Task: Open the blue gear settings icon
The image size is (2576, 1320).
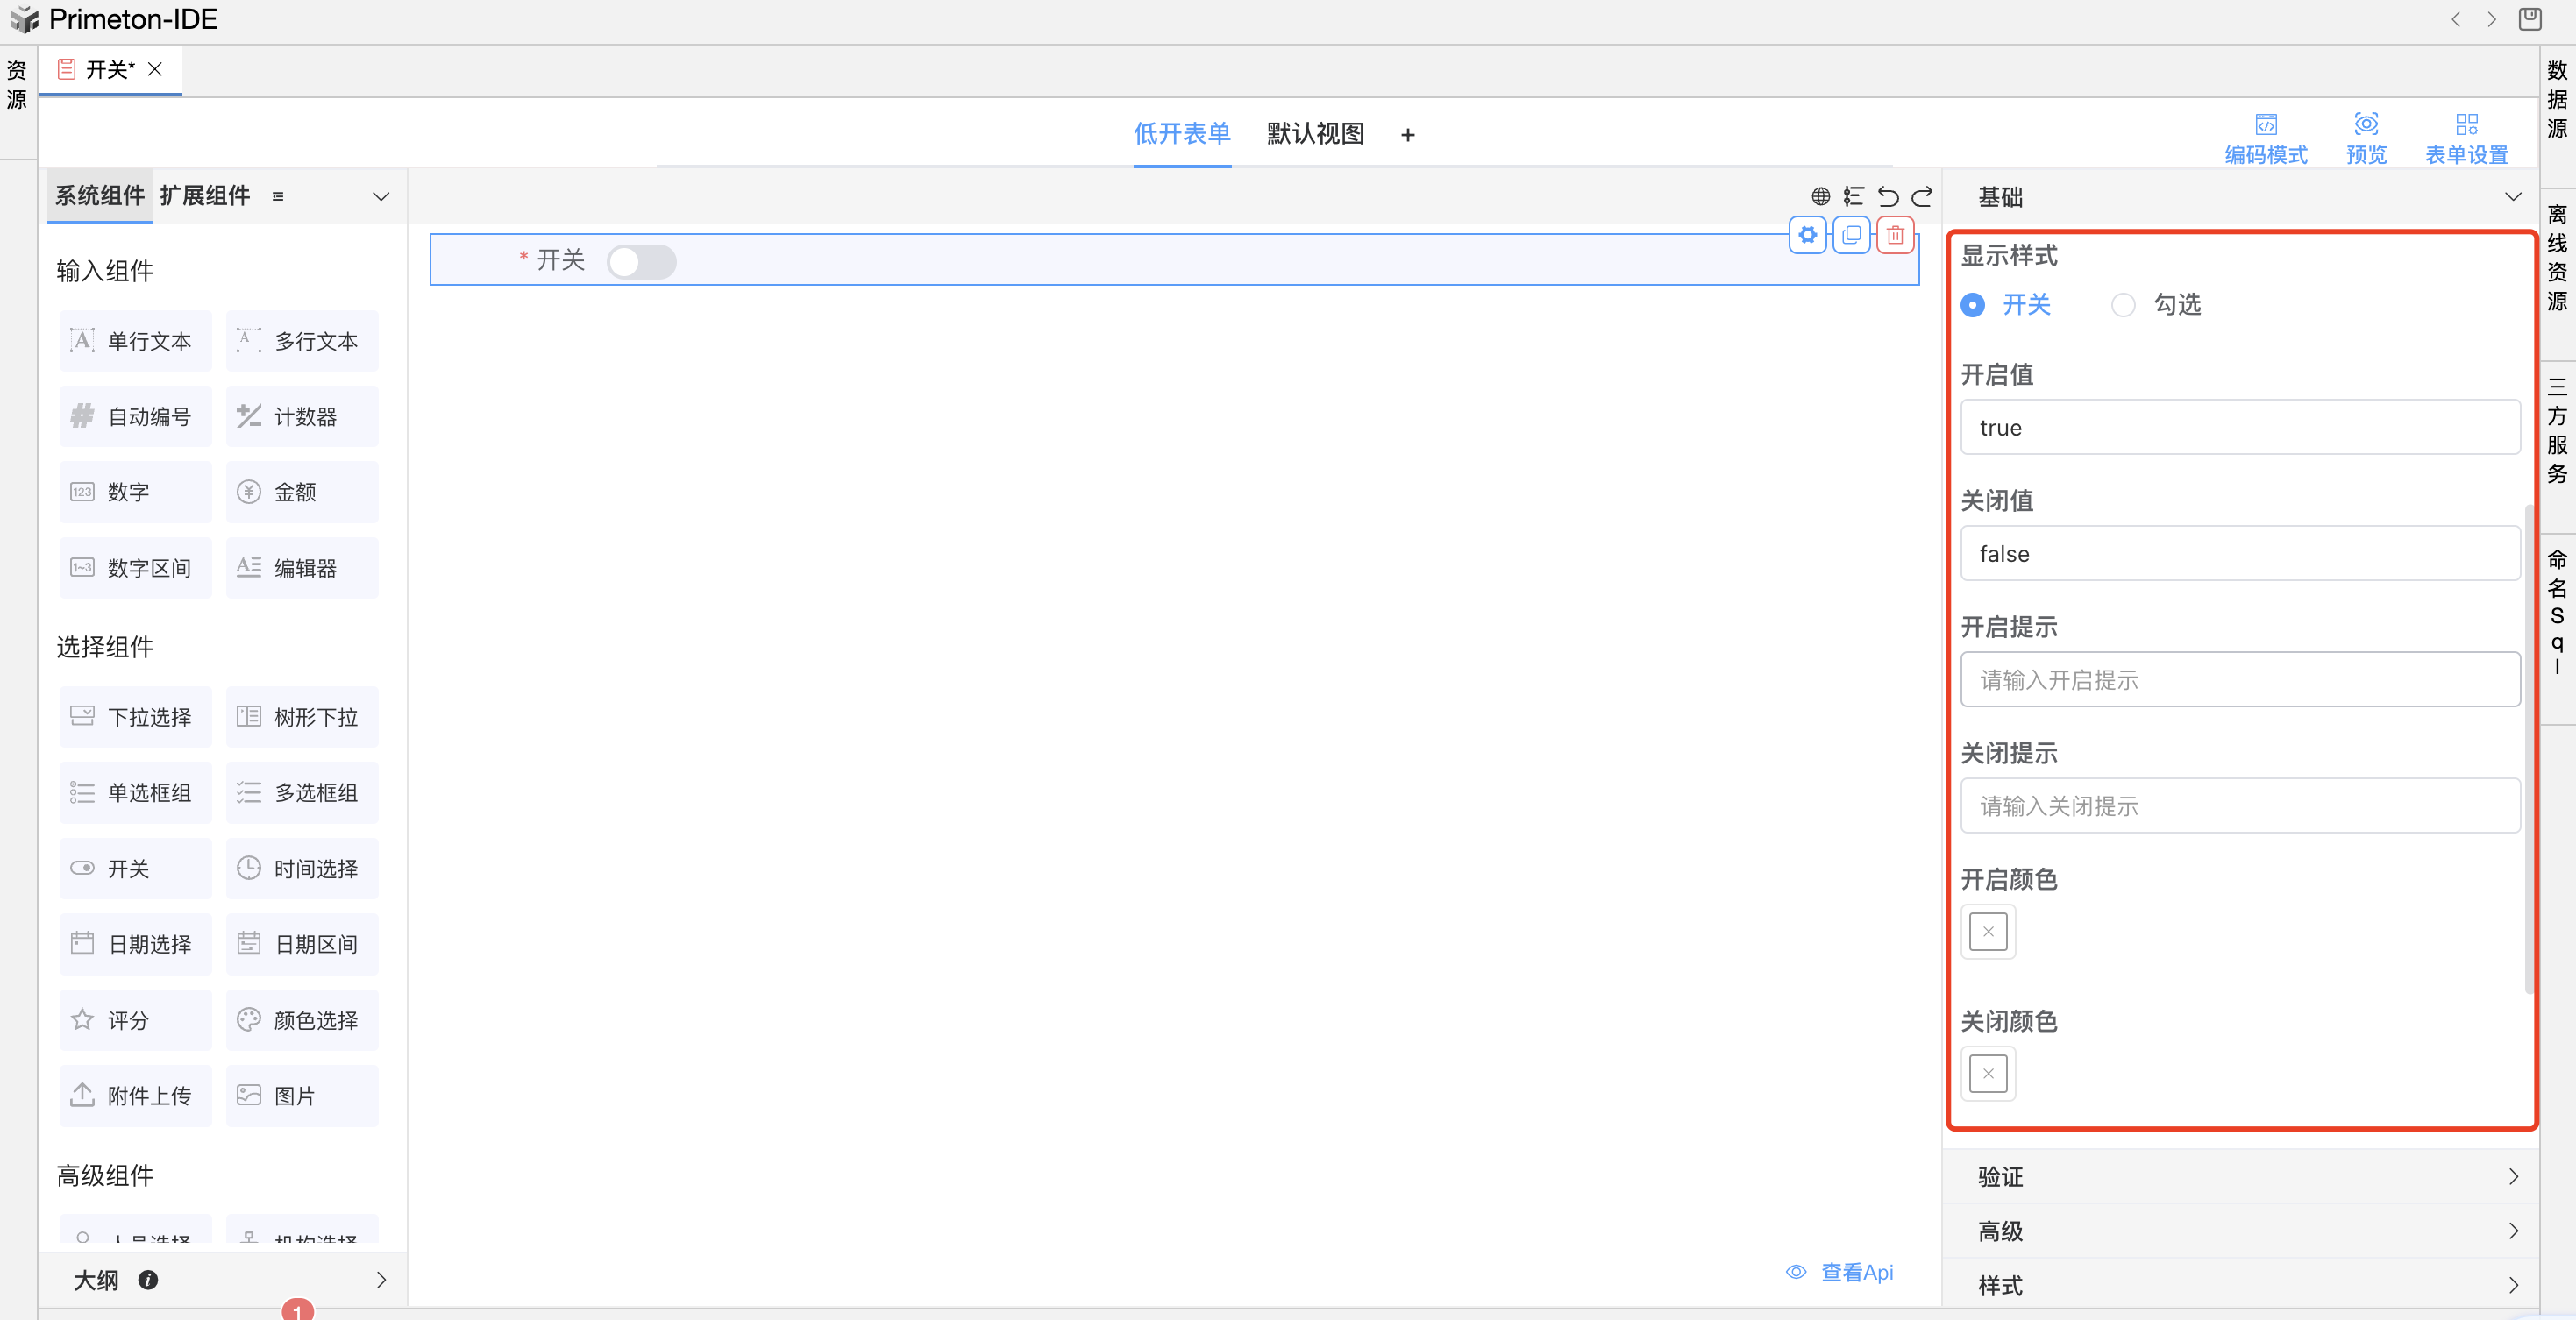Action: coord(1807,236)
